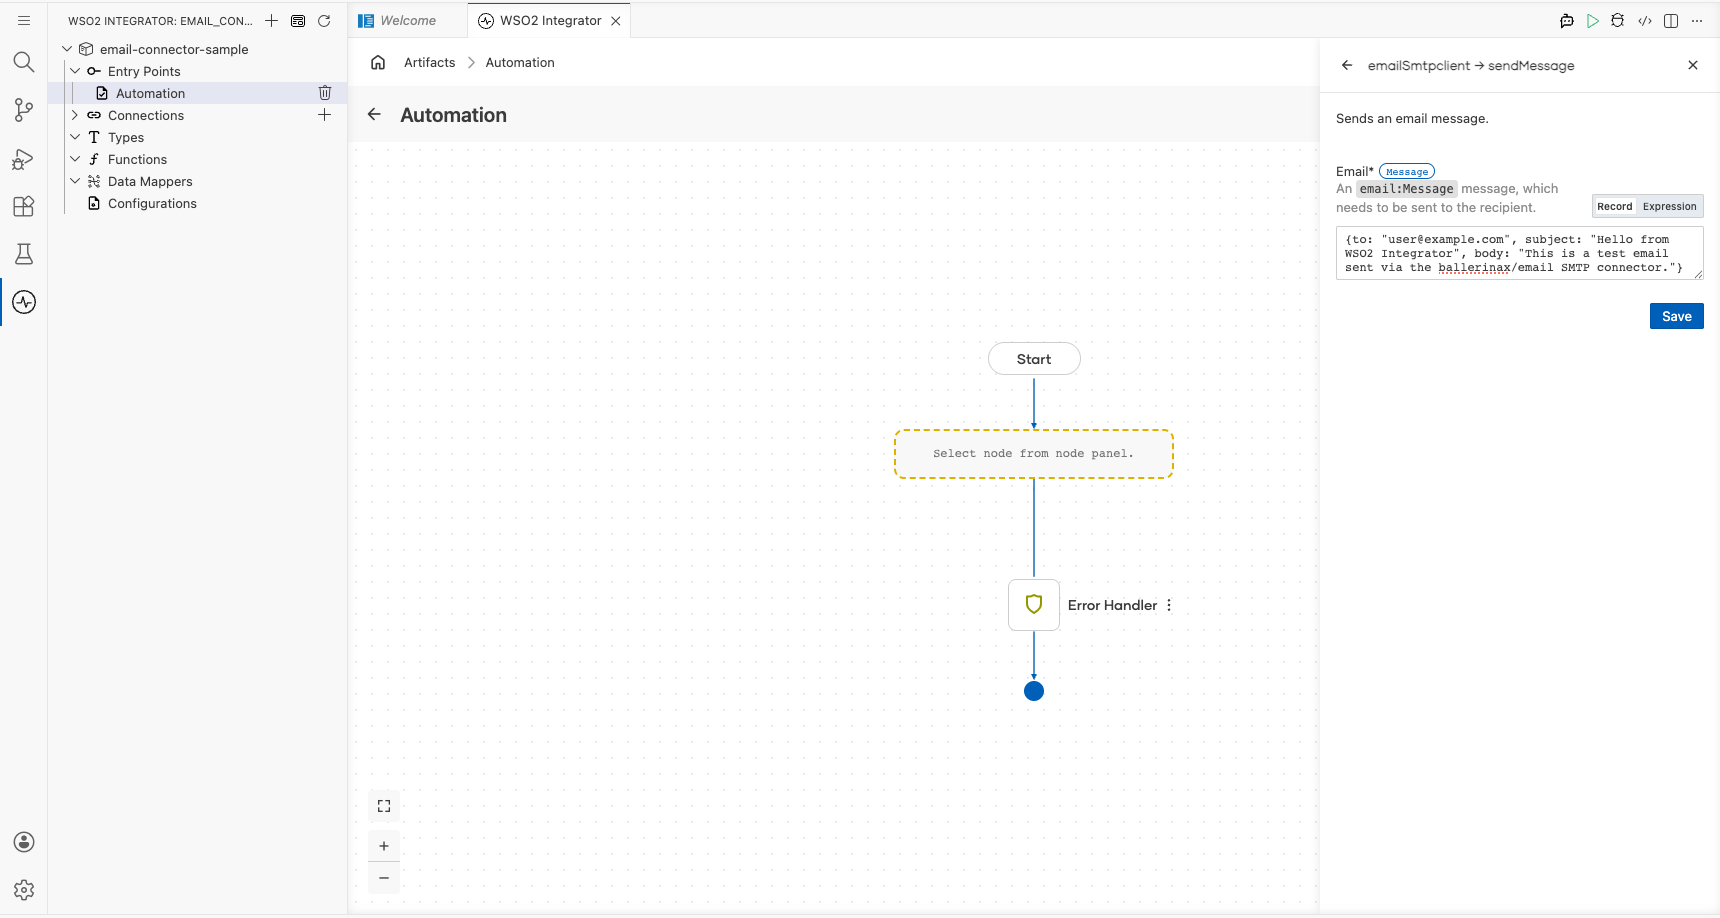
Task: Run the integration with the play icon
Action: click(x=1593, y=20)
